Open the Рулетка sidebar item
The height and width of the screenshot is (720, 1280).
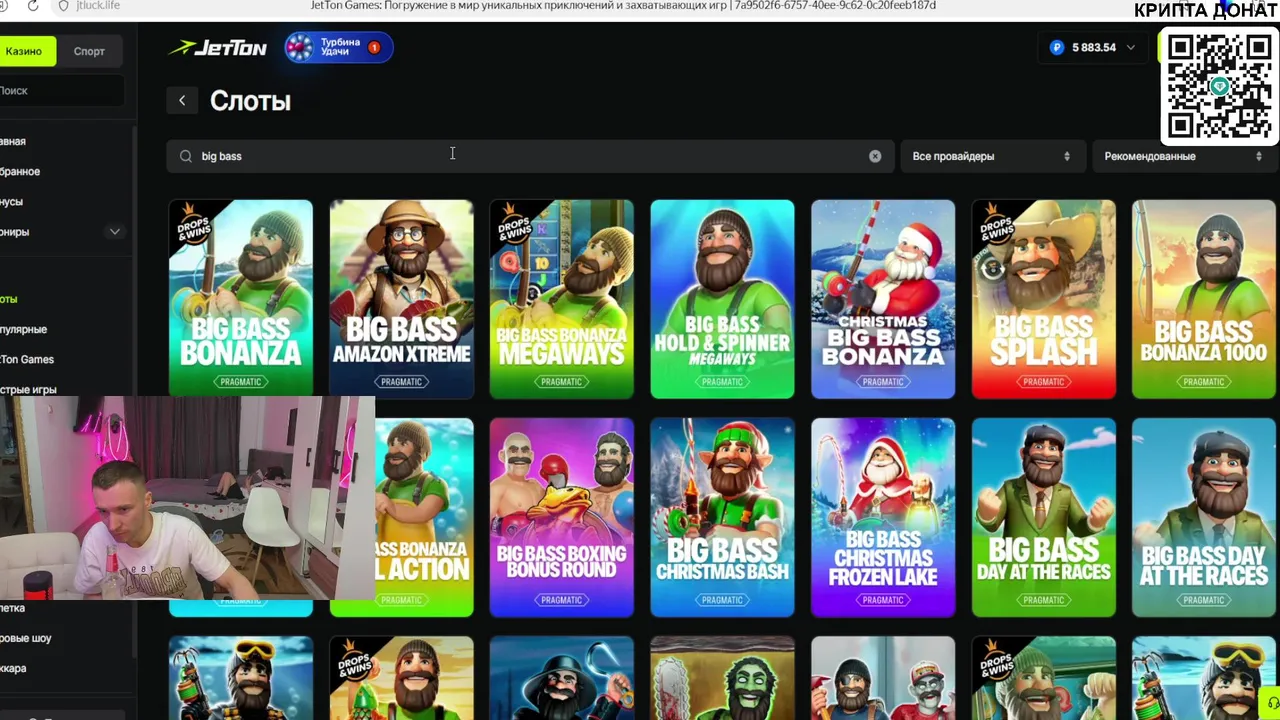pyautogui.click(x=13, y=607)
